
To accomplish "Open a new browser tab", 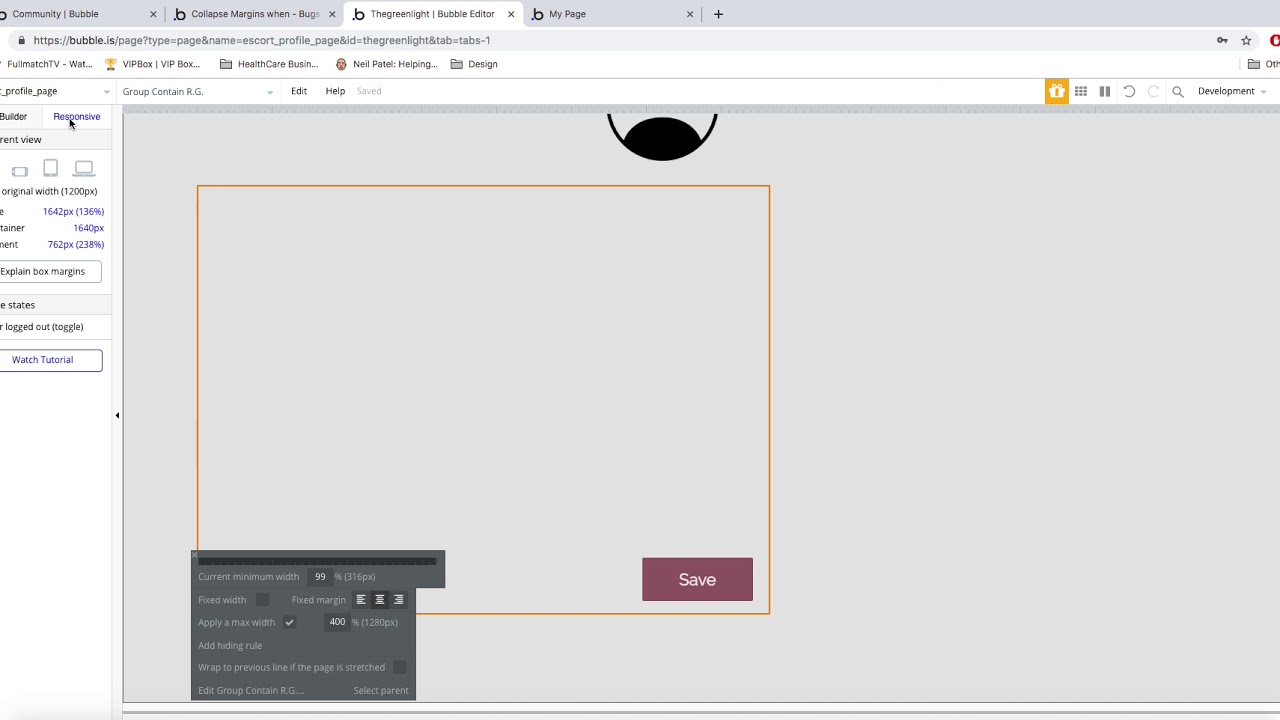I will [x=718, y=14].
